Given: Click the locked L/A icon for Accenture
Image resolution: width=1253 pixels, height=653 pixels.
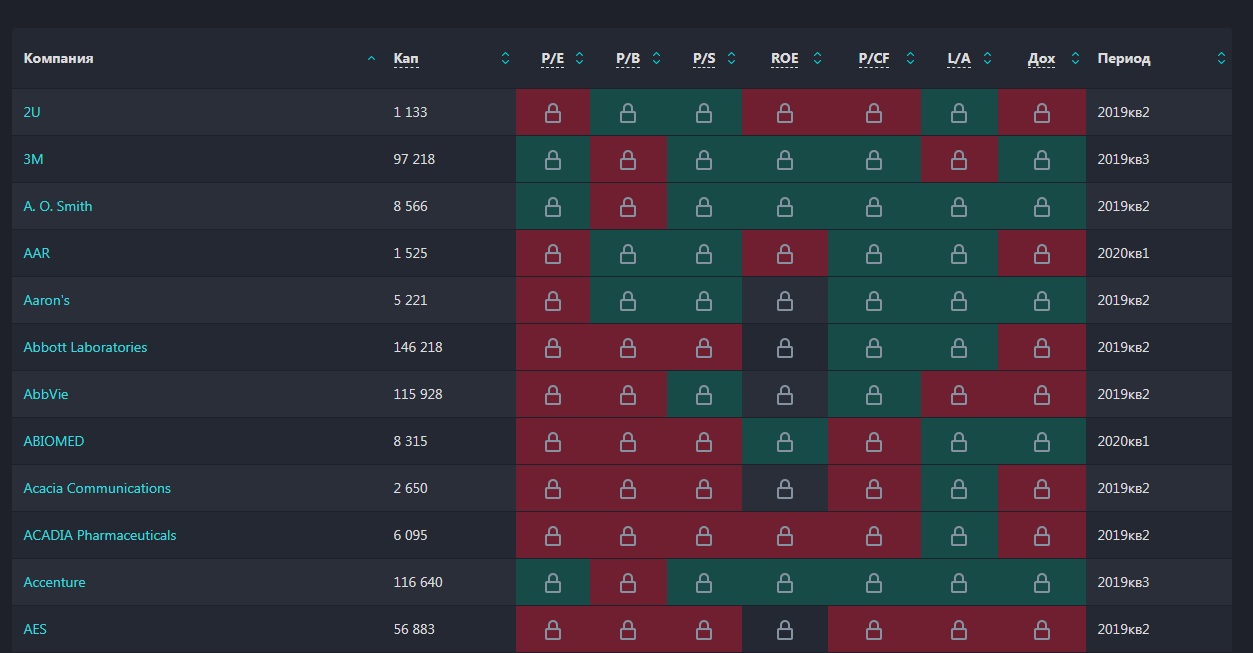Looking at the screenshot, I should click(959, 583).
